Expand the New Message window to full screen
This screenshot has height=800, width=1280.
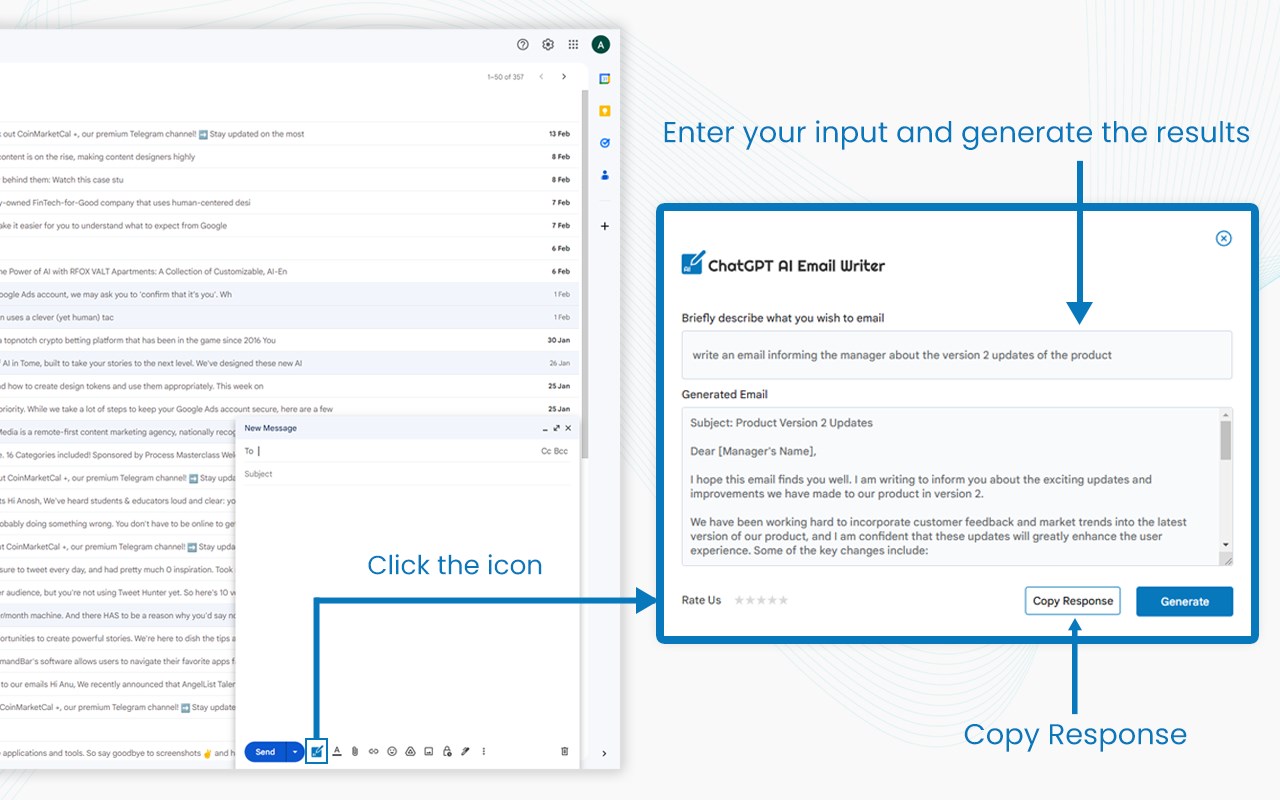557,428
